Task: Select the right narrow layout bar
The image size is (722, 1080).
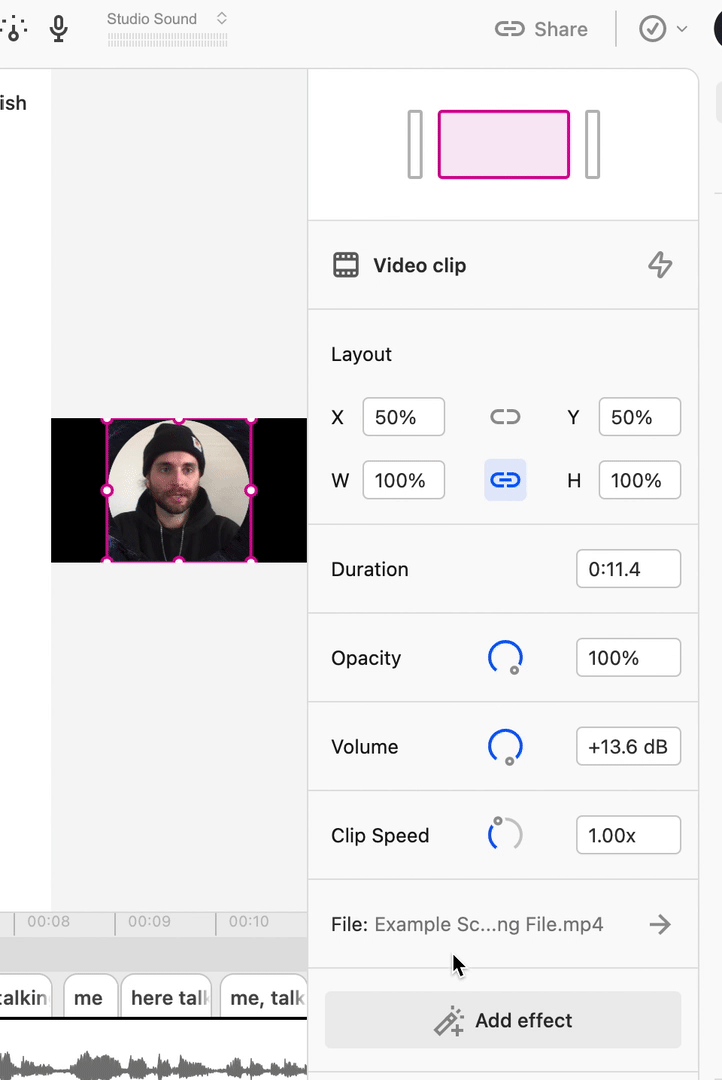Action: point(592,145)
